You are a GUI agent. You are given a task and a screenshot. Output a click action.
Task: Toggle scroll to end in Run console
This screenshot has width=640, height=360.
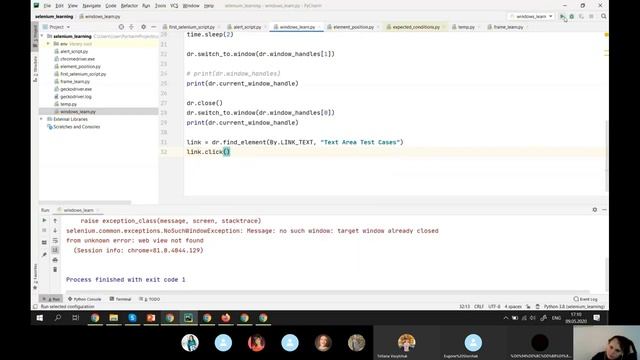pyautogui.click(x=55, y=250)
